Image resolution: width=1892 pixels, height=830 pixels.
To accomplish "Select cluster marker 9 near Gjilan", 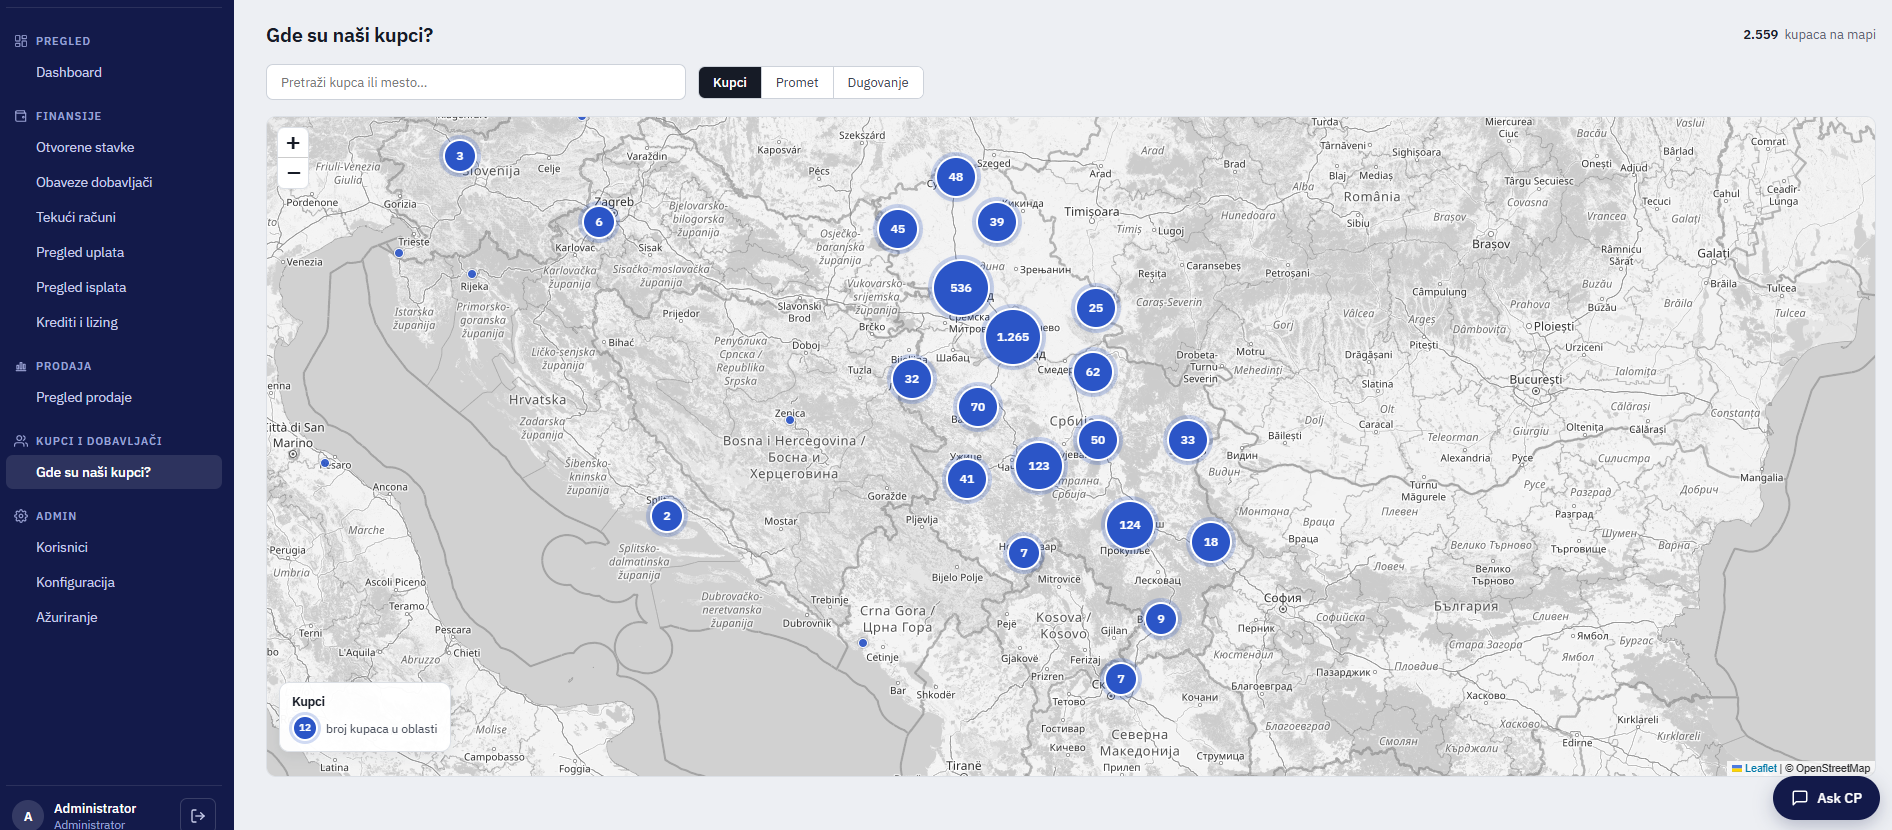I will 1161,619.
